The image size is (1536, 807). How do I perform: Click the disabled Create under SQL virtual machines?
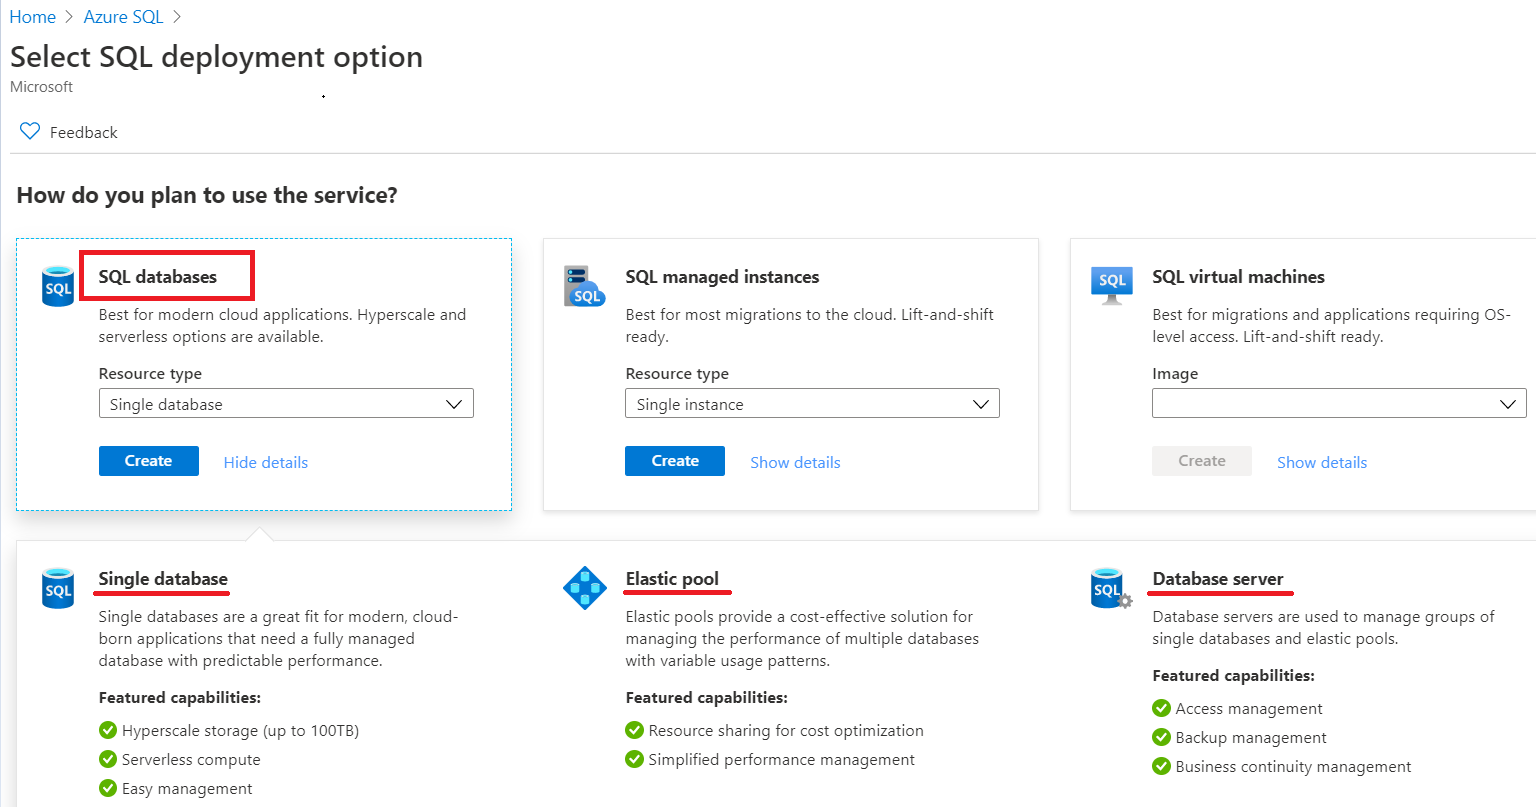1202,461
